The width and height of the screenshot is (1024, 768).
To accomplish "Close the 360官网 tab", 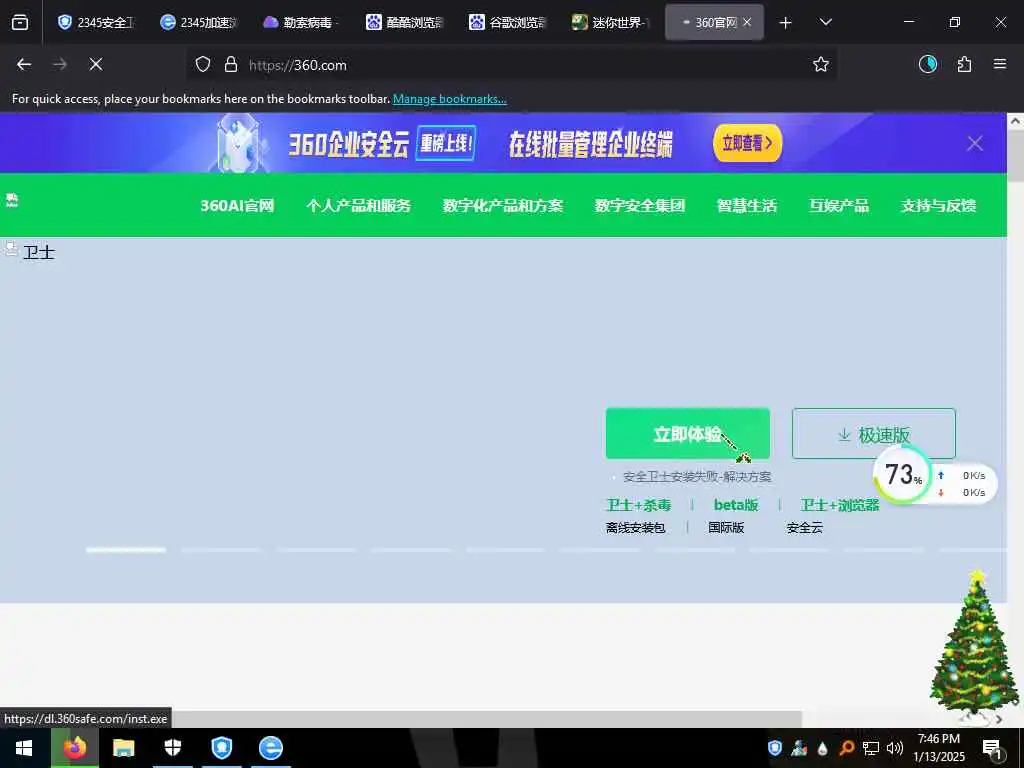I will pyautogui.click(x=747, y=22).
